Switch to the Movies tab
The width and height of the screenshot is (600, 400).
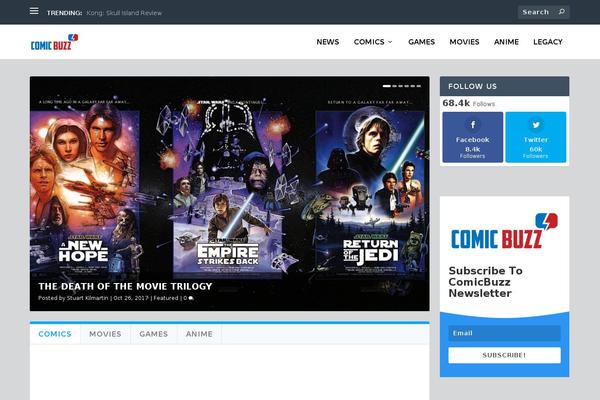(105, 334)
